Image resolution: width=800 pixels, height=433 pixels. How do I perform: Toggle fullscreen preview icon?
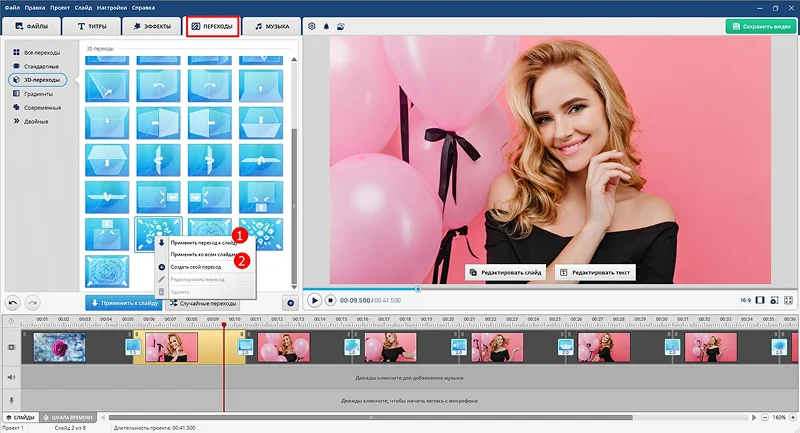point(788,300)
